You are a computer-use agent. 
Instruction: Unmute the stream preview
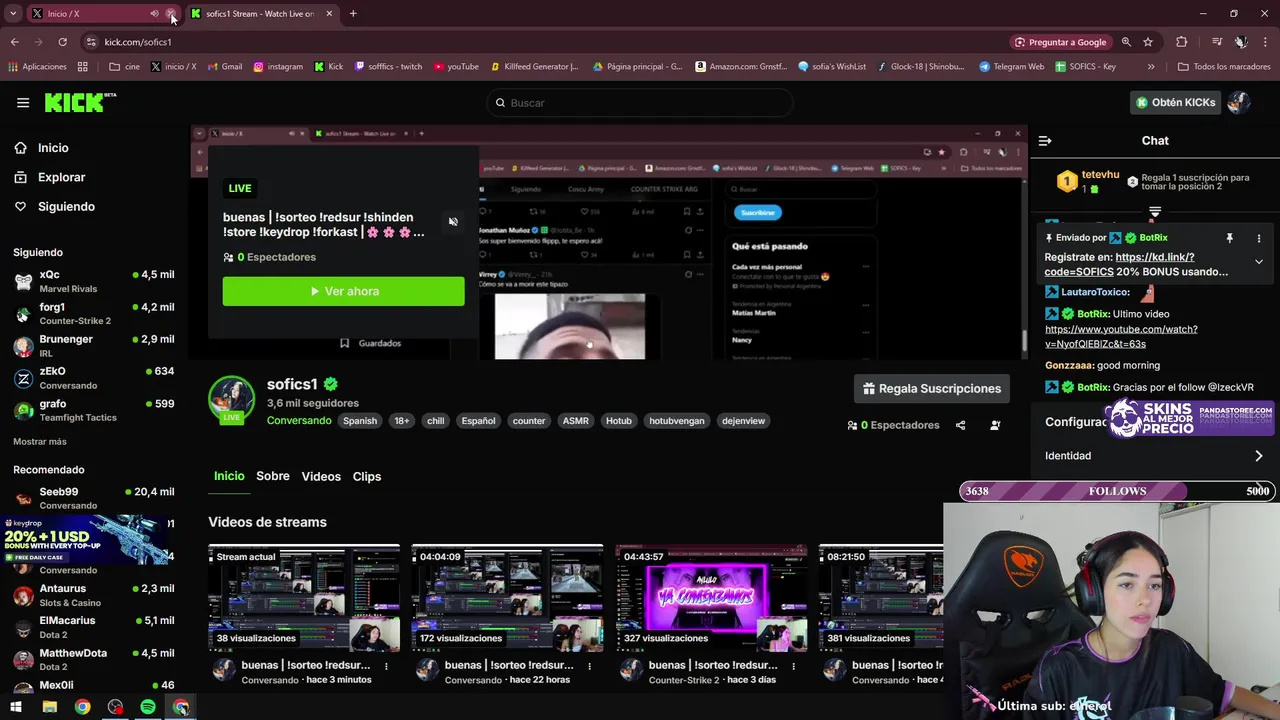coord(453,222)
